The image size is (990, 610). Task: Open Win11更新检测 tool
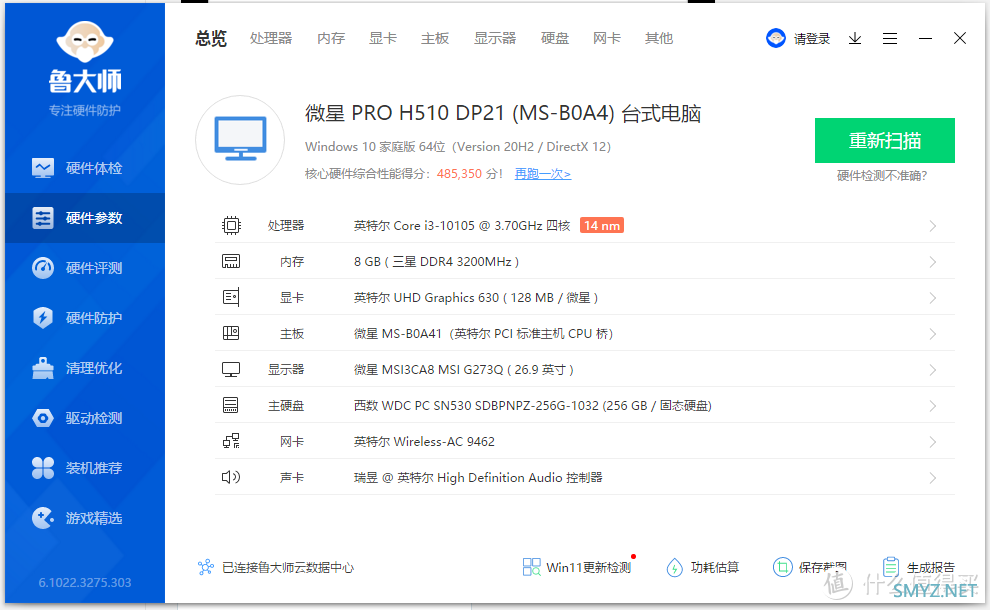click(x=577, y=567)
